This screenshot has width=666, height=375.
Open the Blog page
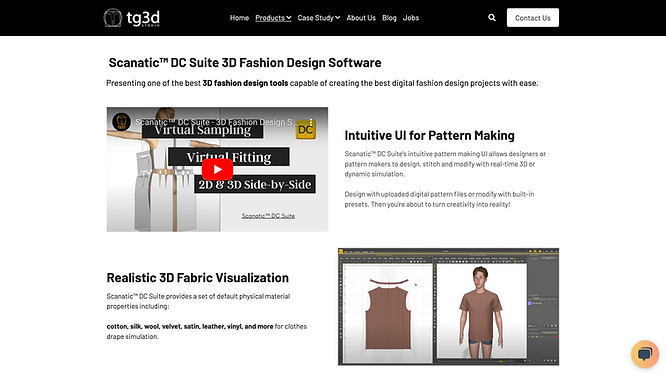[389, 18]
